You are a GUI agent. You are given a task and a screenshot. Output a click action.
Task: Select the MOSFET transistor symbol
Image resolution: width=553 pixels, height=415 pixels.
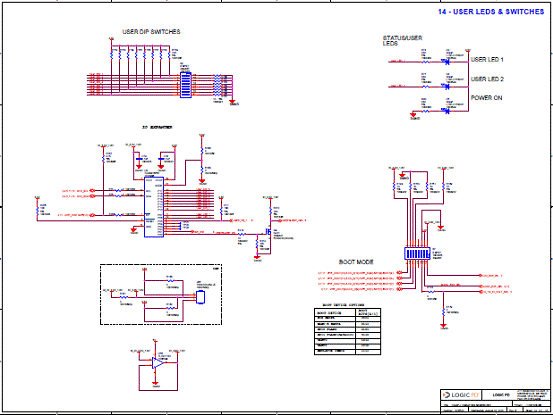tap(268, 232)
